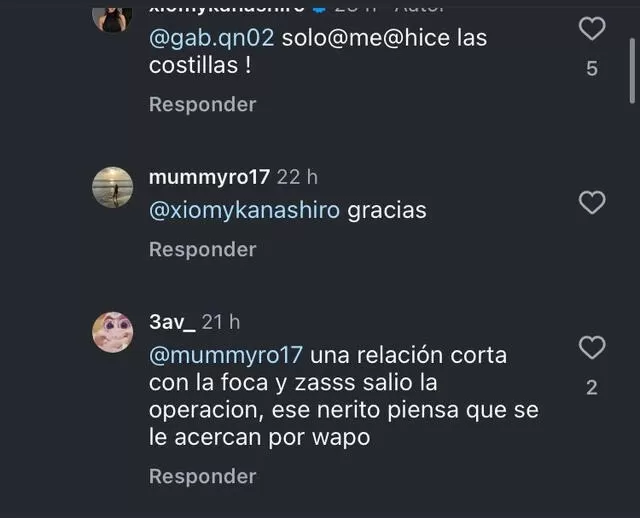Click the 22 h timestamp
Image resolution: width=640 pixels, height=518 pixels.
[297, 177]
